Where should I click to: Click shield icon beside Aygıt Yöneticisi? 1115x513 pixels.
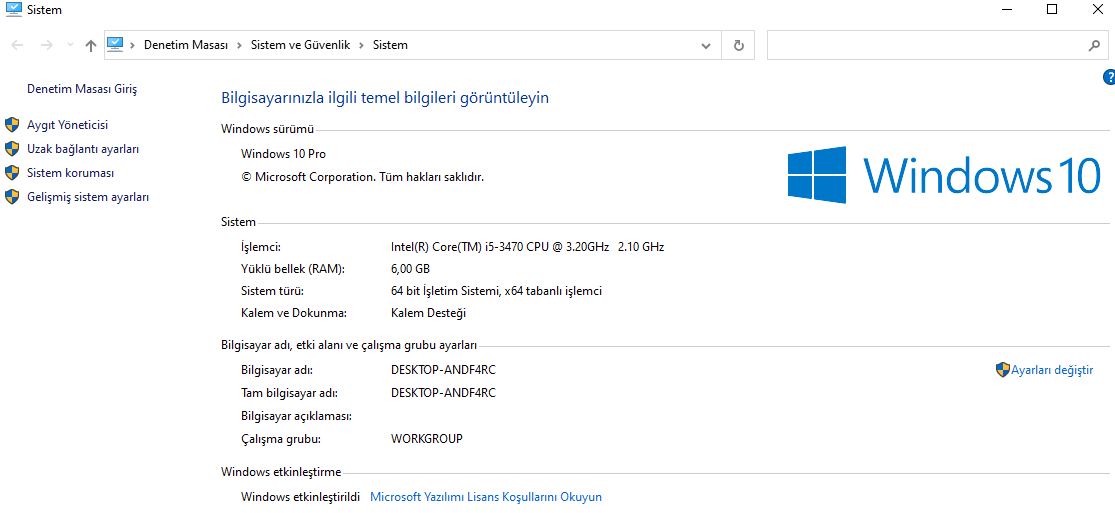(x=12, y=125)
